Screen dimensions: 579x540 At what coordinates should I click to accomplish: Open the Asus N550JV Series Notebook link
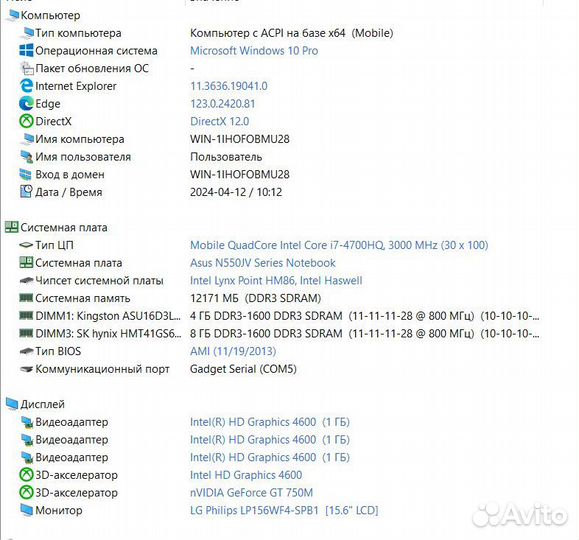(263, 263)
